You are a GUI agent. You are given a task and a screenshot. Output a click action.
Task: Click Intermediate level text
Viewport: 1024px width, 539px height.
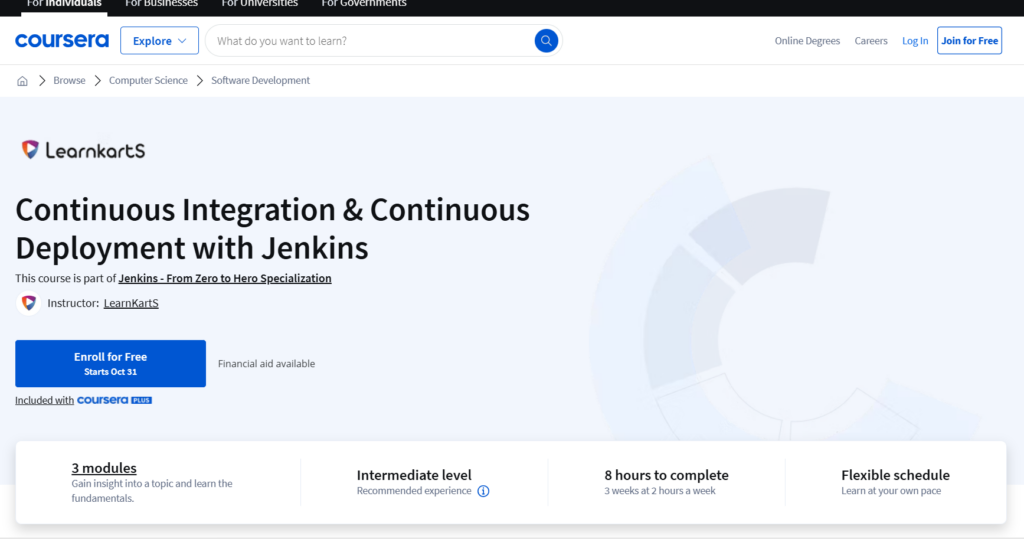point(414,475)
